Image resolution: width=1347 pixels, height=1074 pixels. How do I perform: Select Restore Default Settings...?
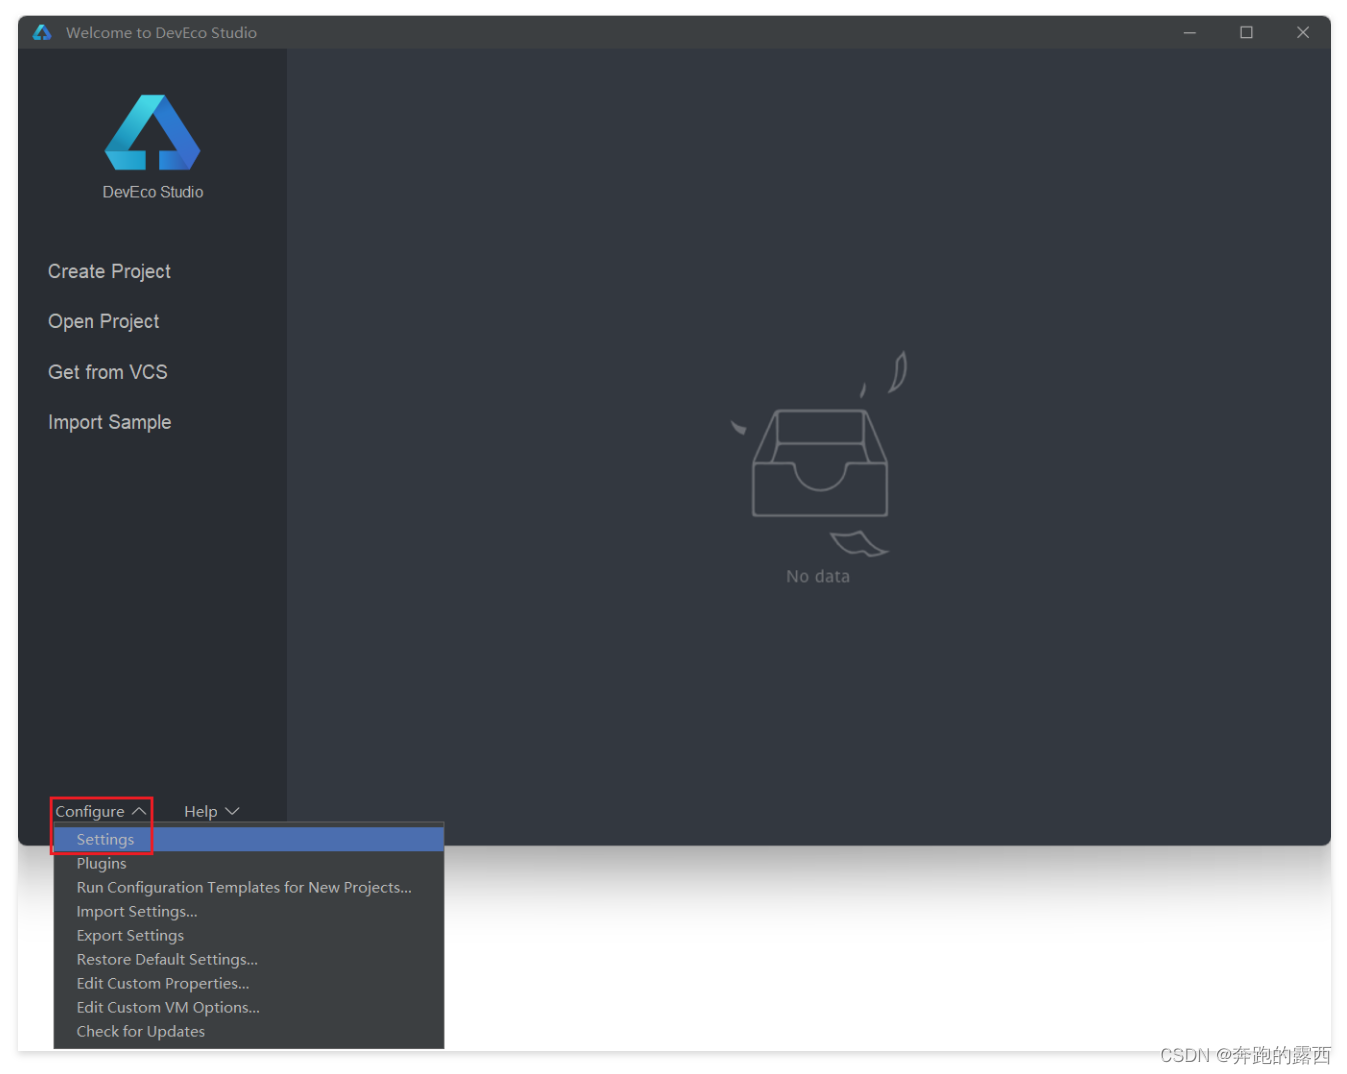tap(249, 959)
